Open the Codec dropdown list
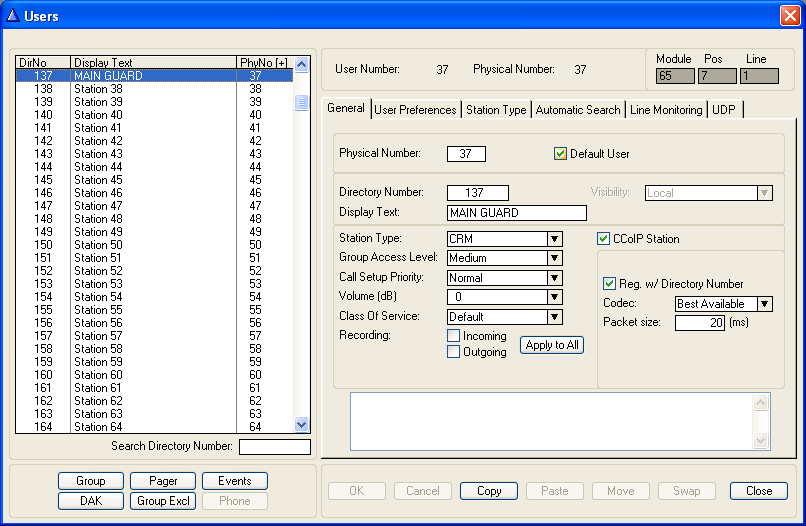The image size is (806, 526). click(764, 304)
